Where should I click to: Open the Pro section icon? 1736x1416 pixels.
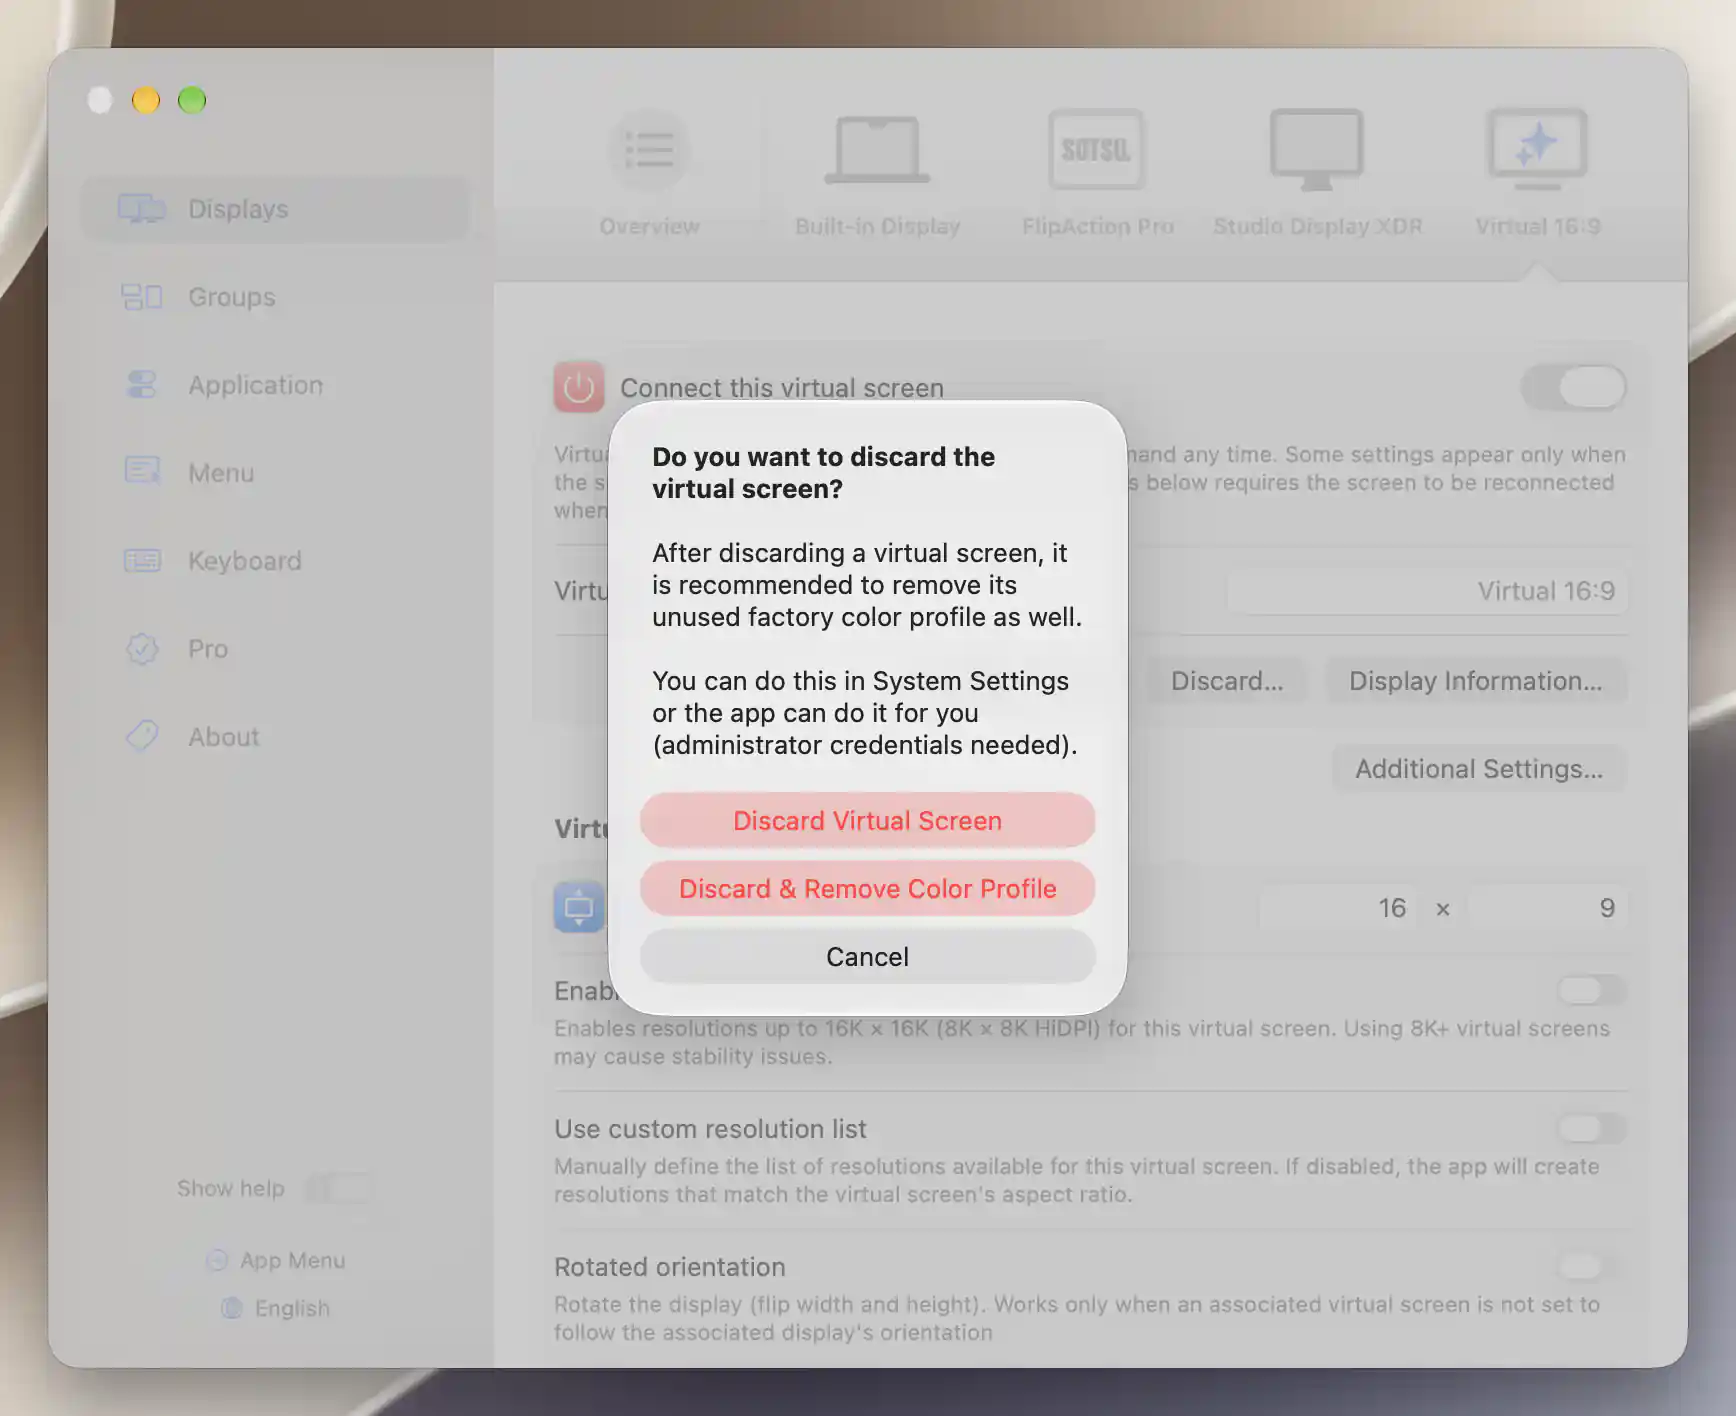click(x=142, y=649)
